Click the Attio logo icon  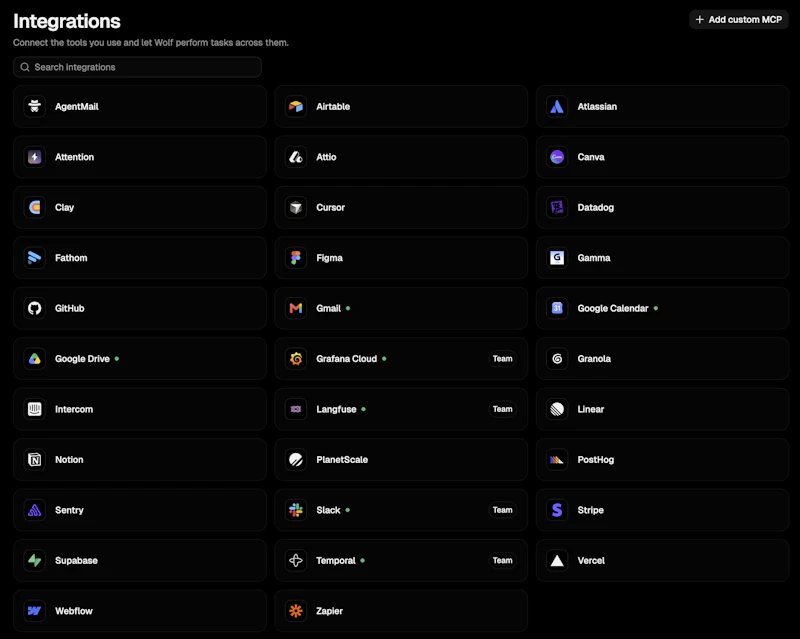(x=296, y=157)
